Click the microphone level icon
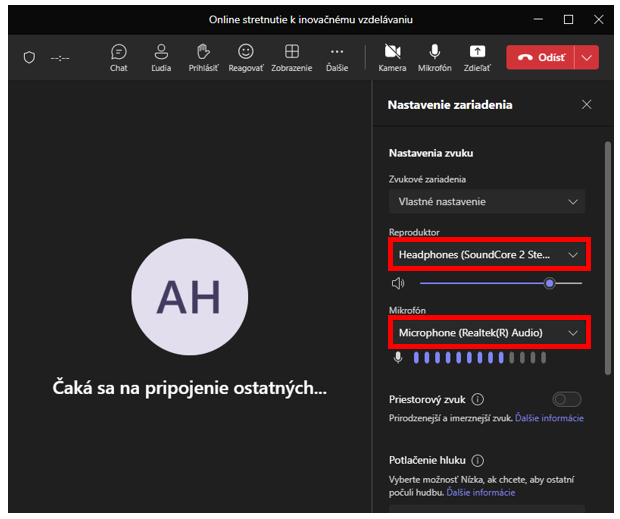 [x=398, y=358]
